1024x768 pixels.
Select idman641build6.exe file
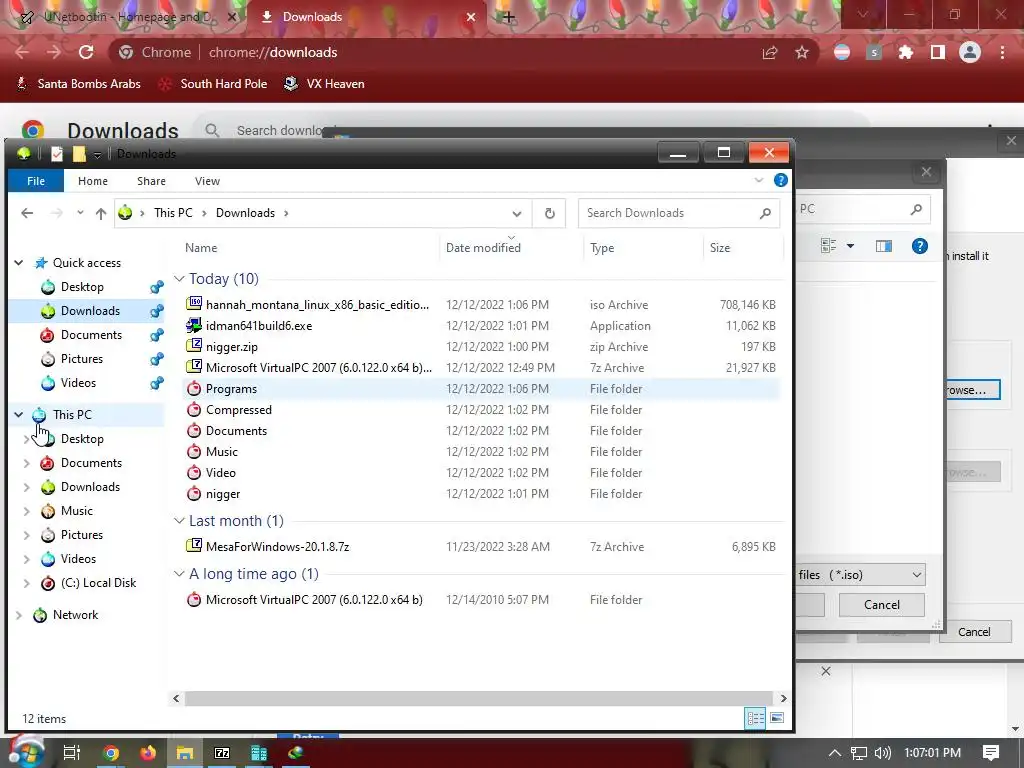click(x=259, y=325)
